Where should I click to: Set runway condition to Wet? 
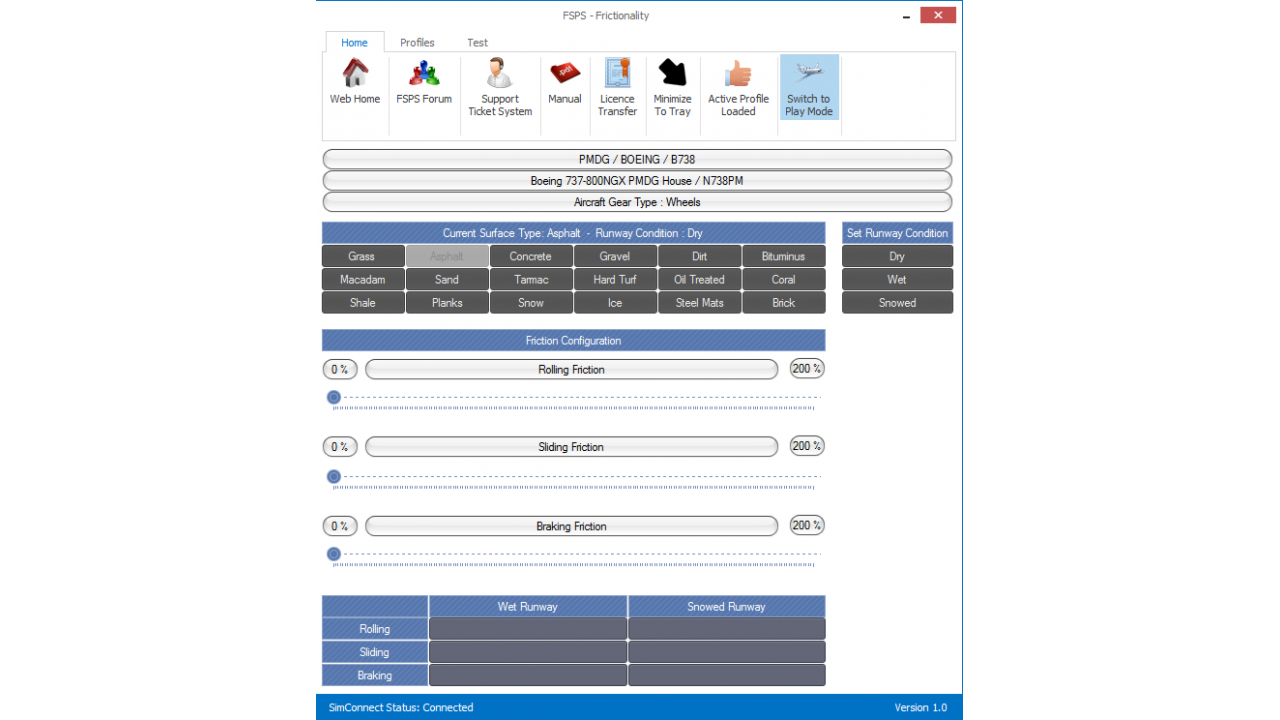click(897, 279)
